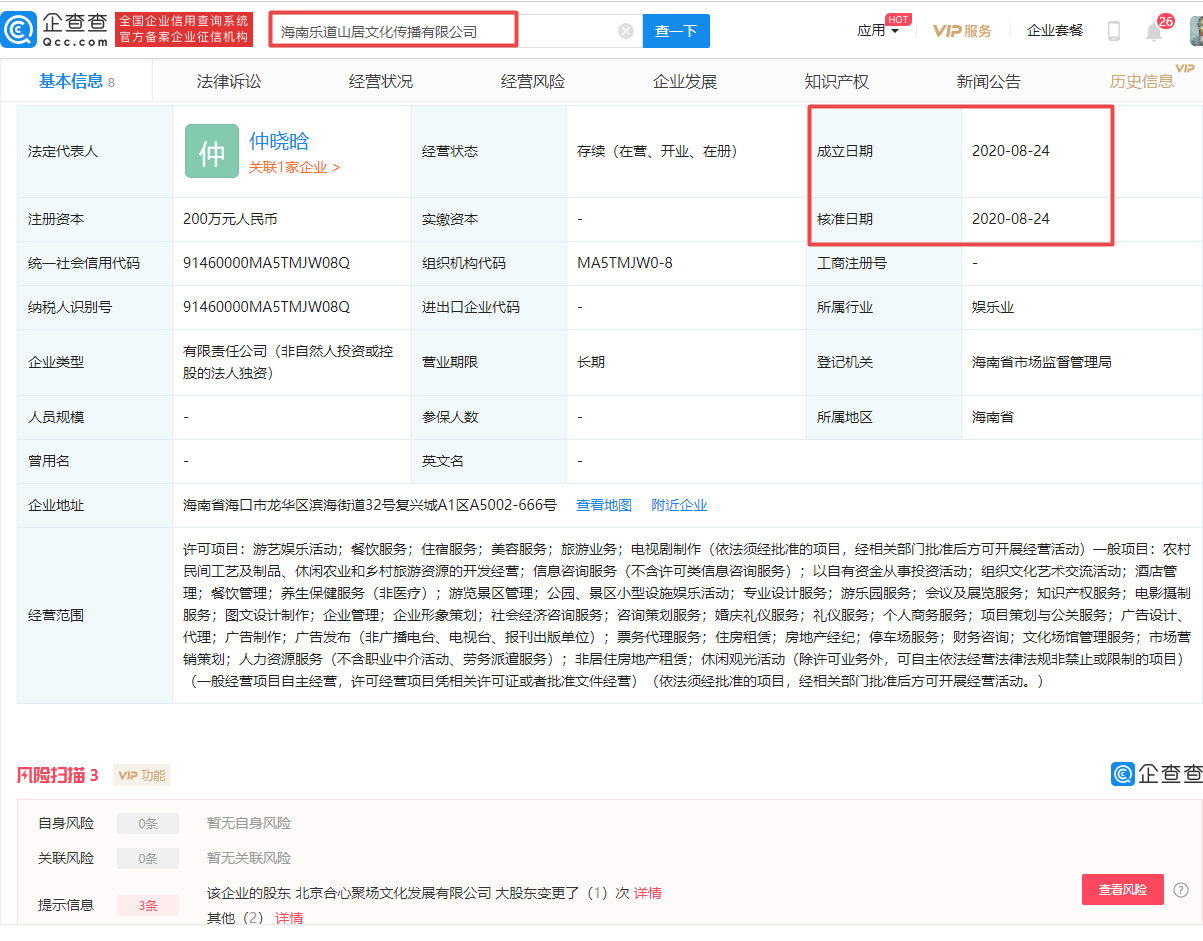Click the 核准日期 value 2020-08-24
Image resolution: width=1203 pixels, height=941 pixels.
pos(1011,219)
